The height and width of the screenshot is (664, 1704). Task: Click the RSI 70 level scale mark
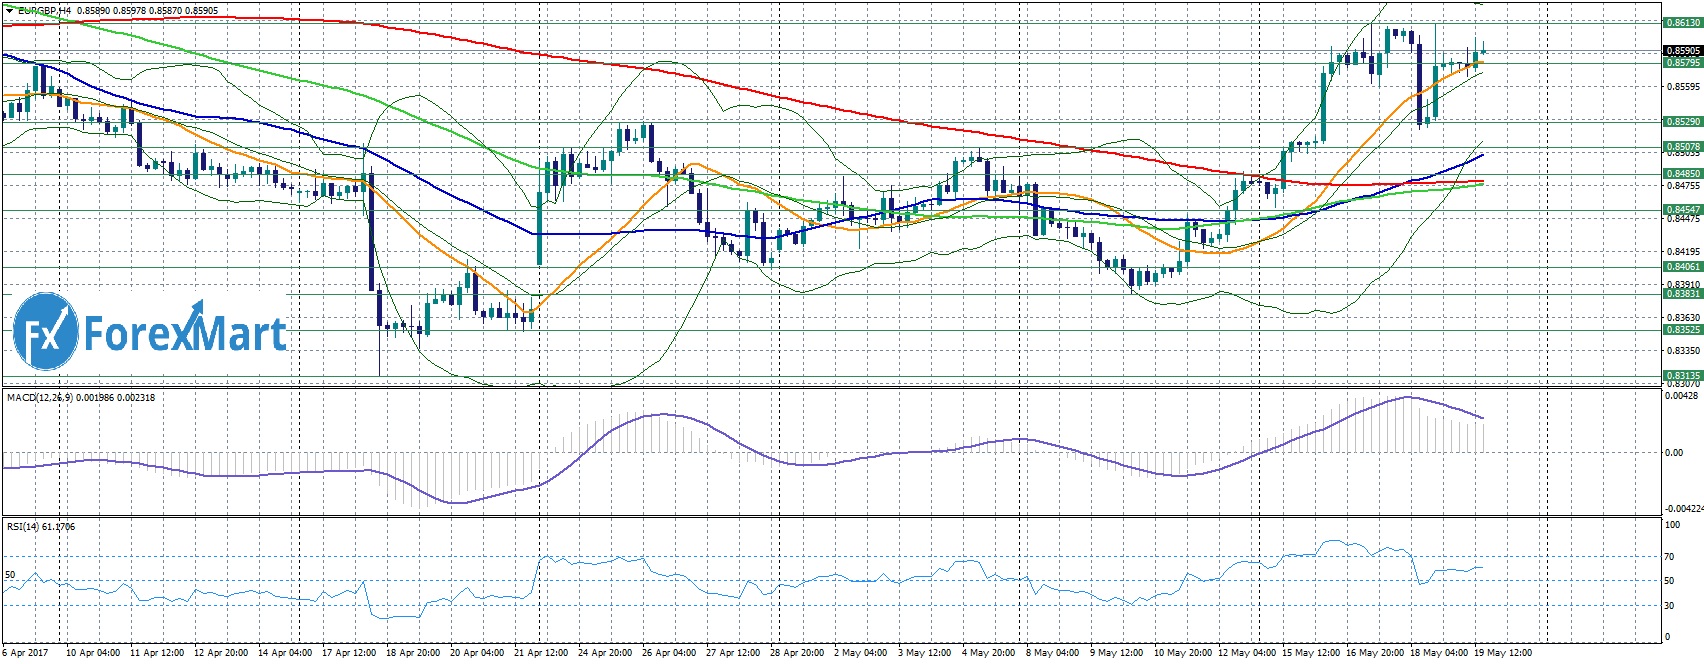[x=1669, y=556]
